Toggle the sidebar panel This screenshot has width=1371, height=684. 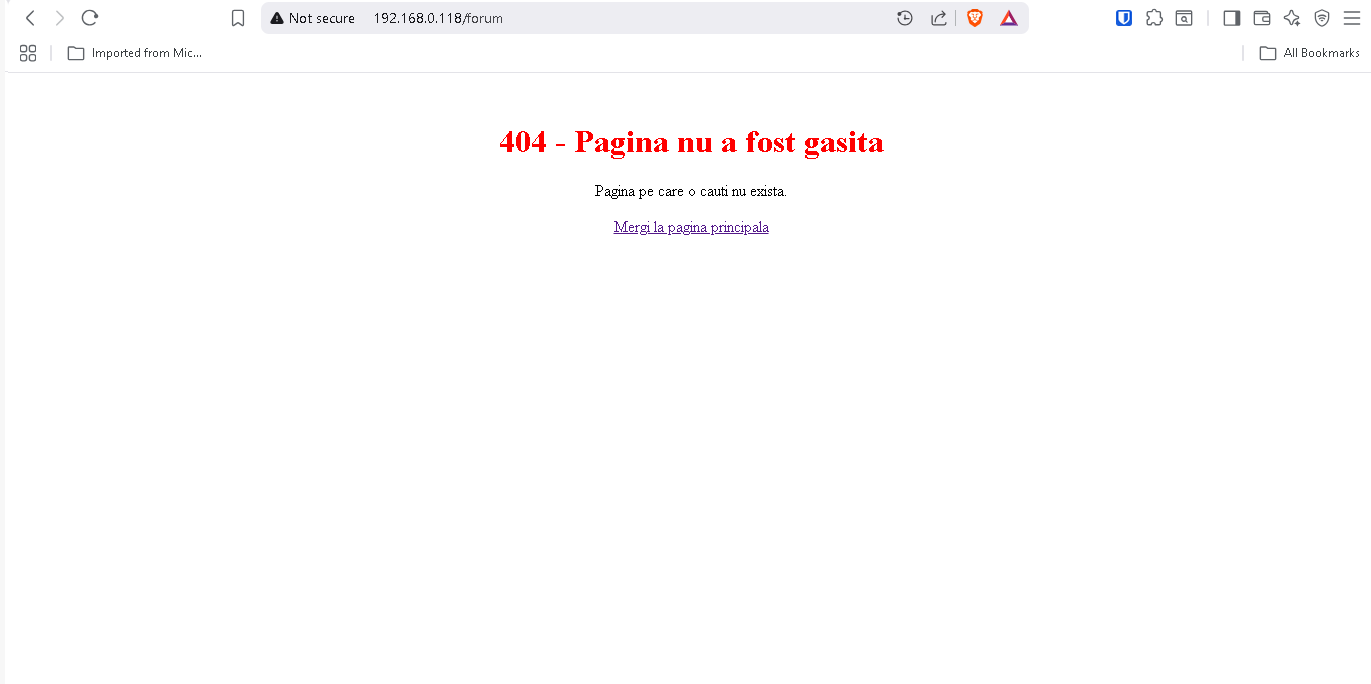click(1232, 18)
